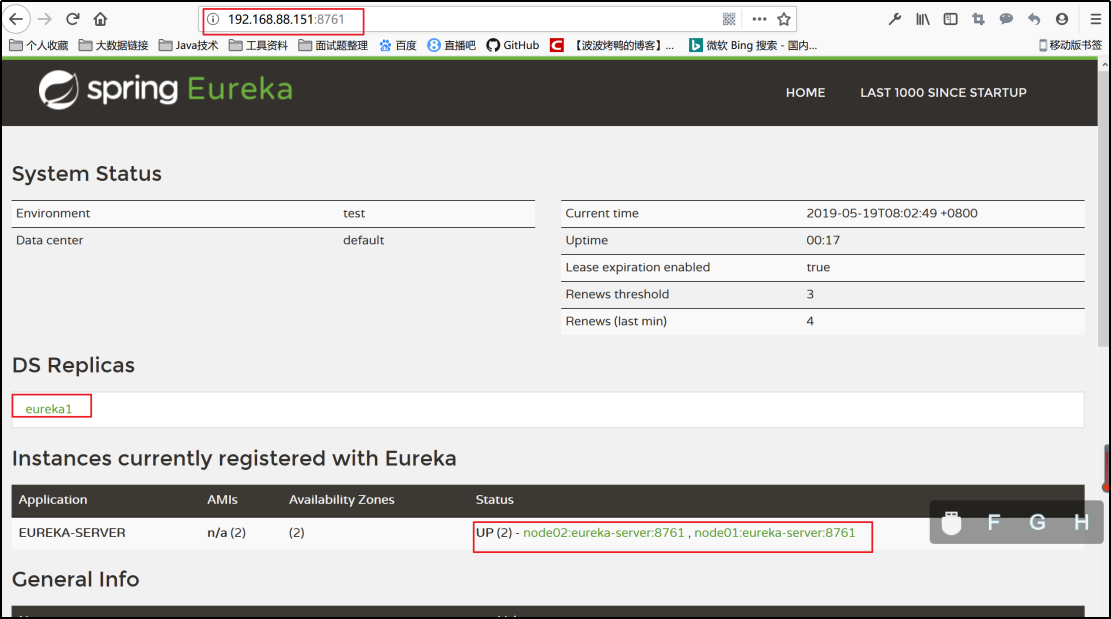
Task: Click the Availability Zones column header
Action: click(x=342, y=499)
